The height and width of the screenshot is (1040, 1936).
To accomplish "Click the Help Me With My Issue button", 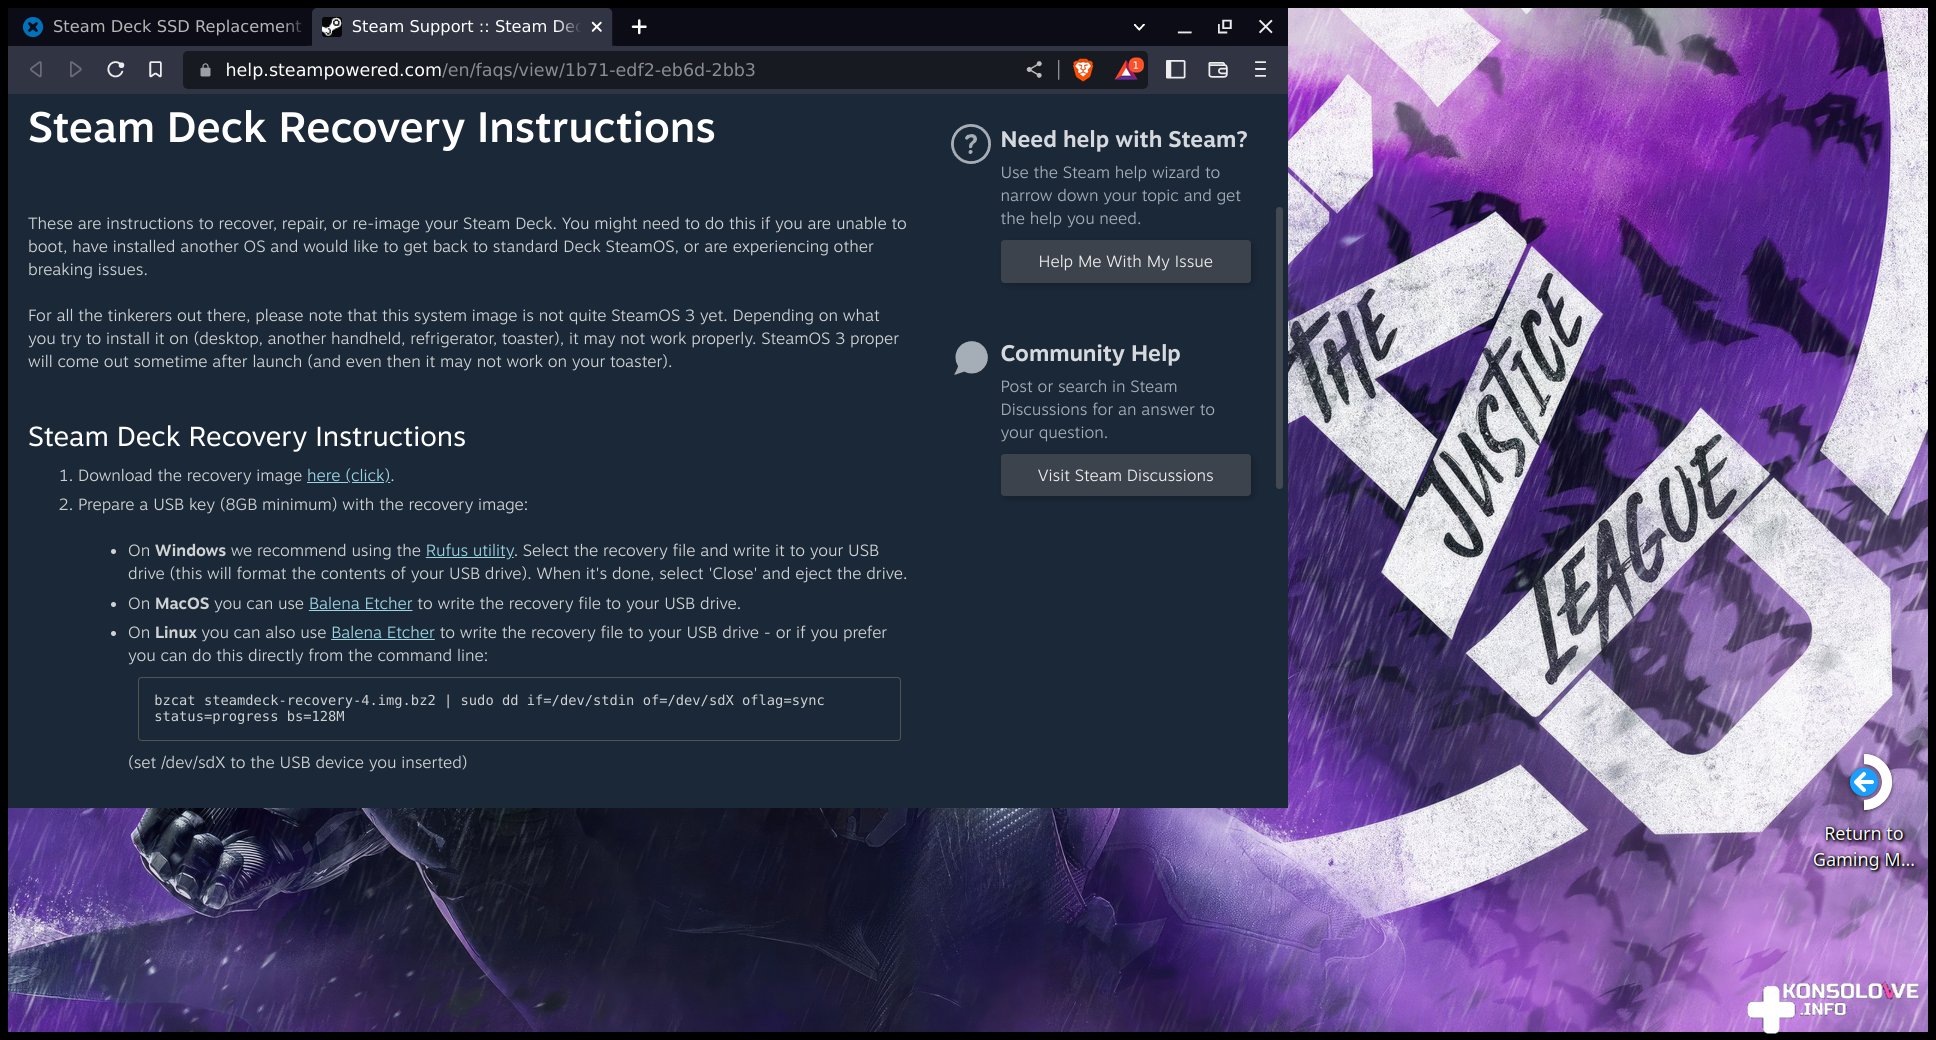I will tap(1125, 261).
